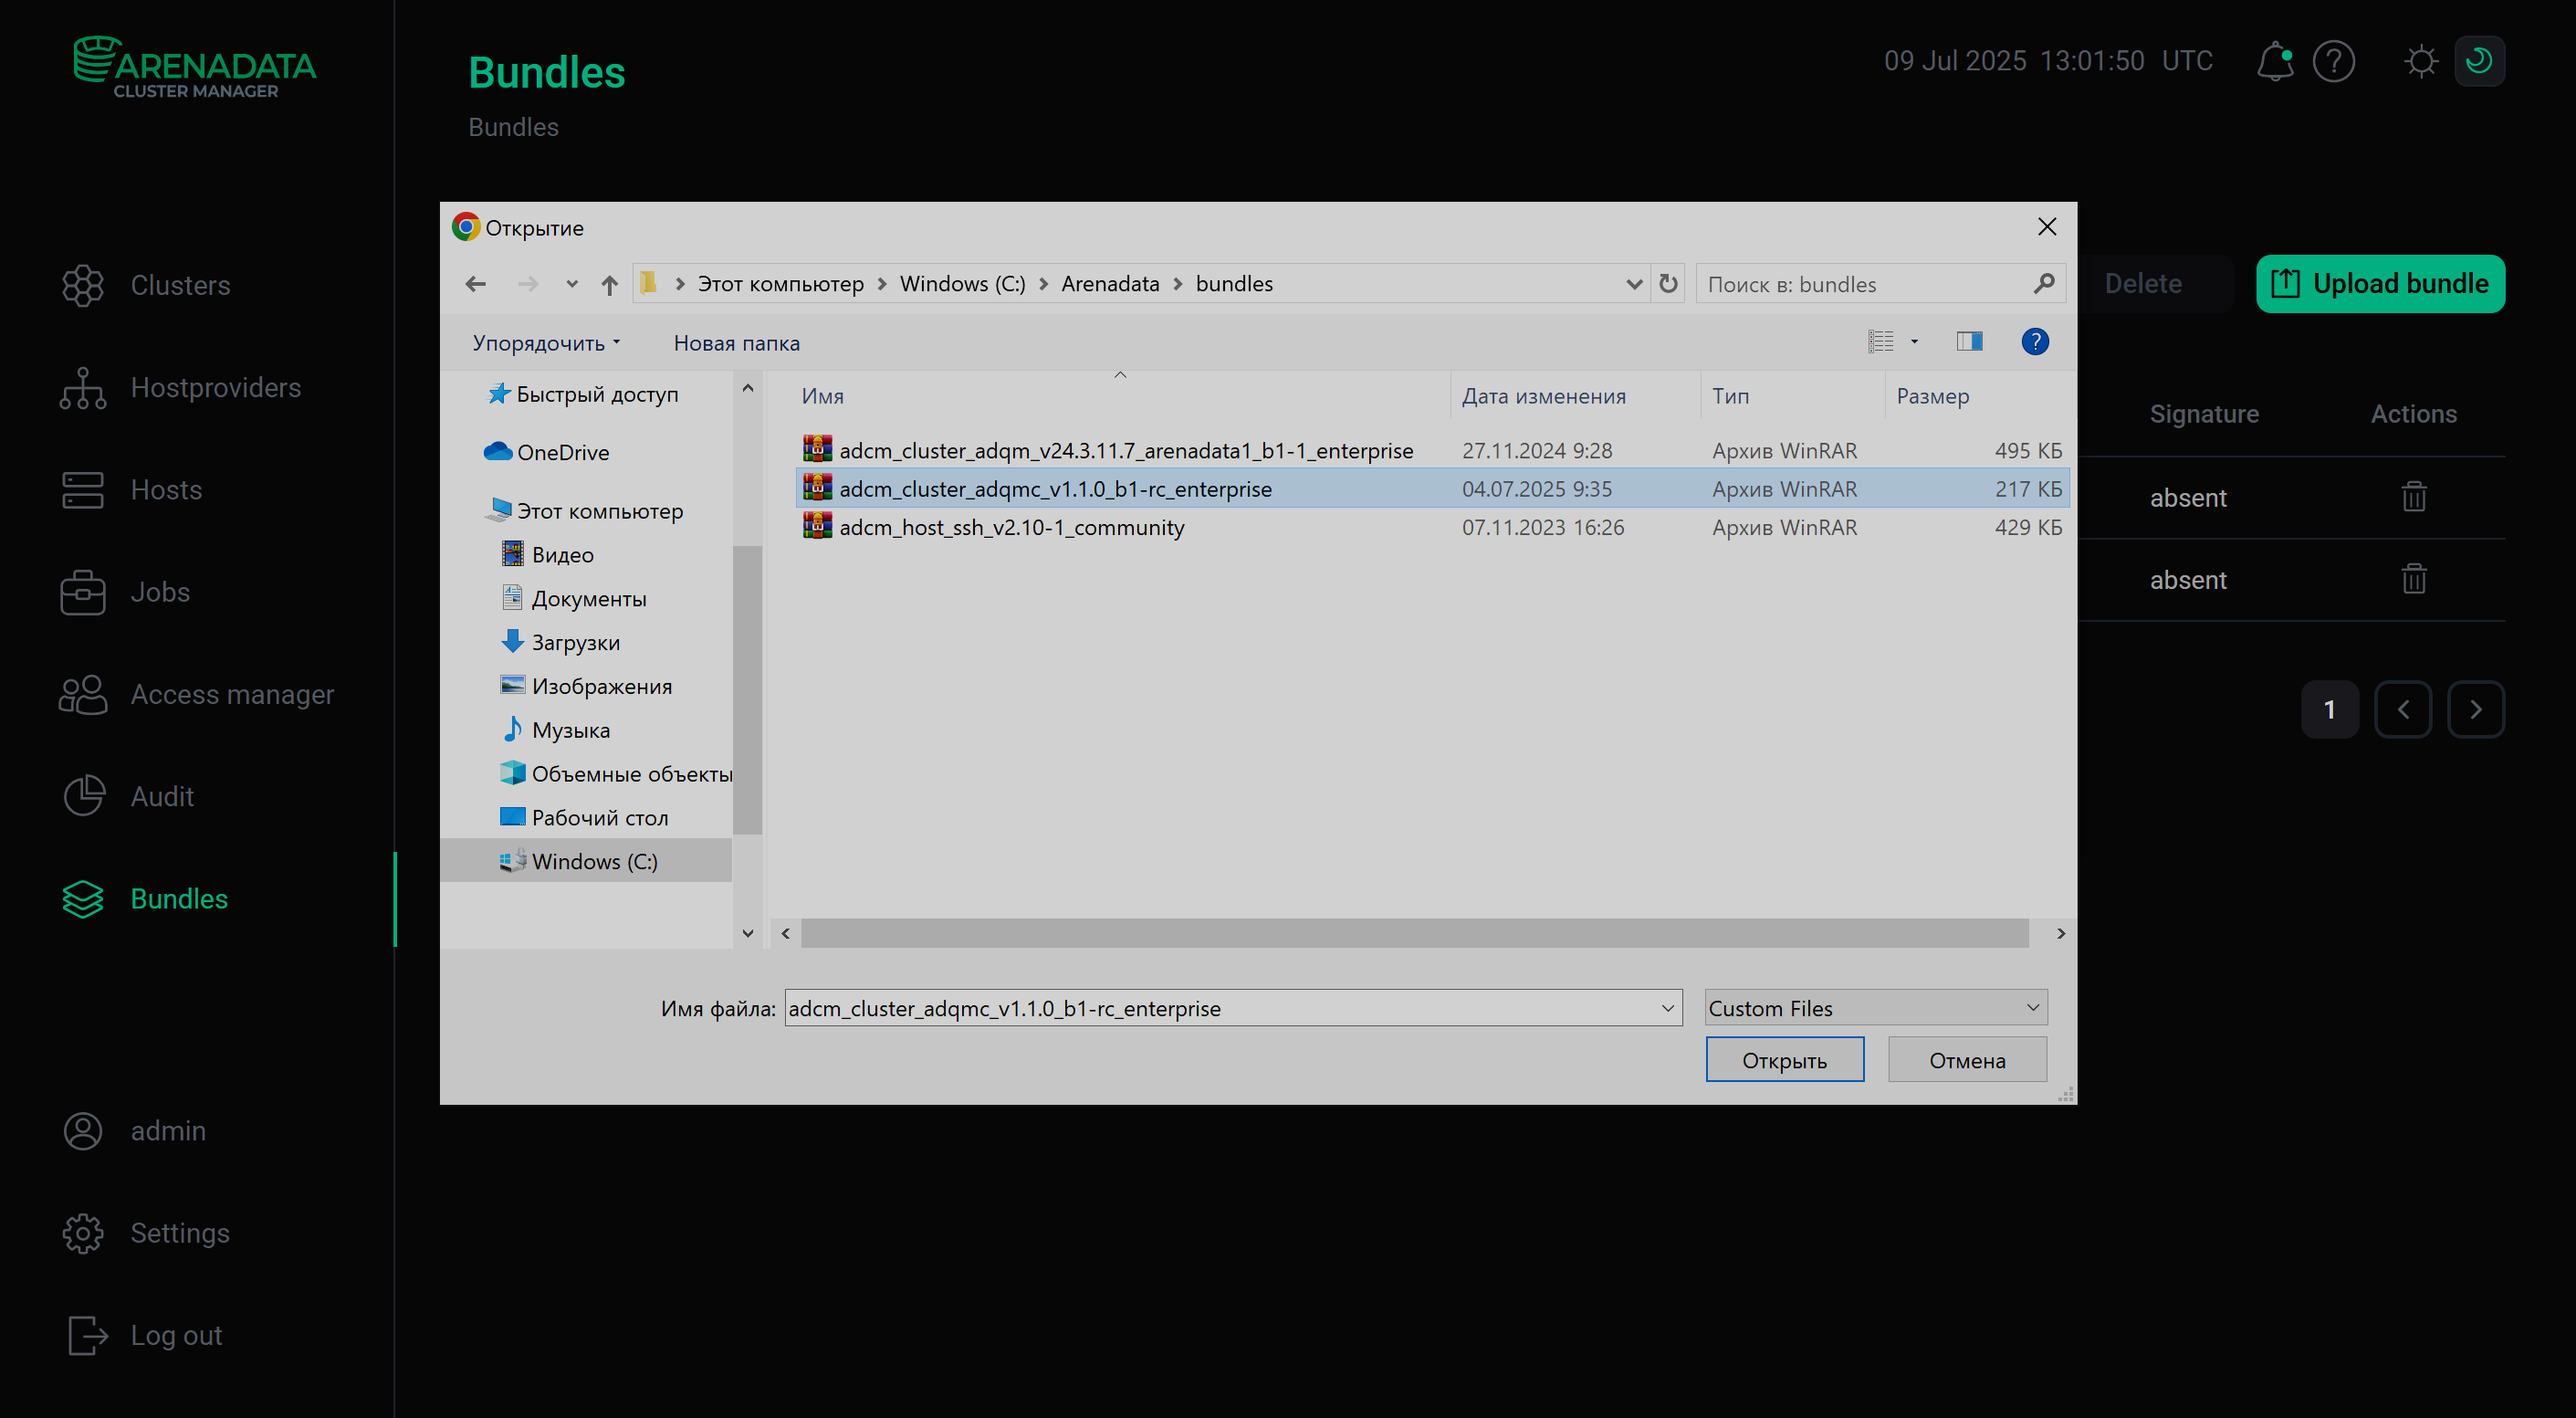The height and width of the screenshot is (1418, 2576).
Task: Go to Hostproviders in sidebar
Action: (215, 388)
